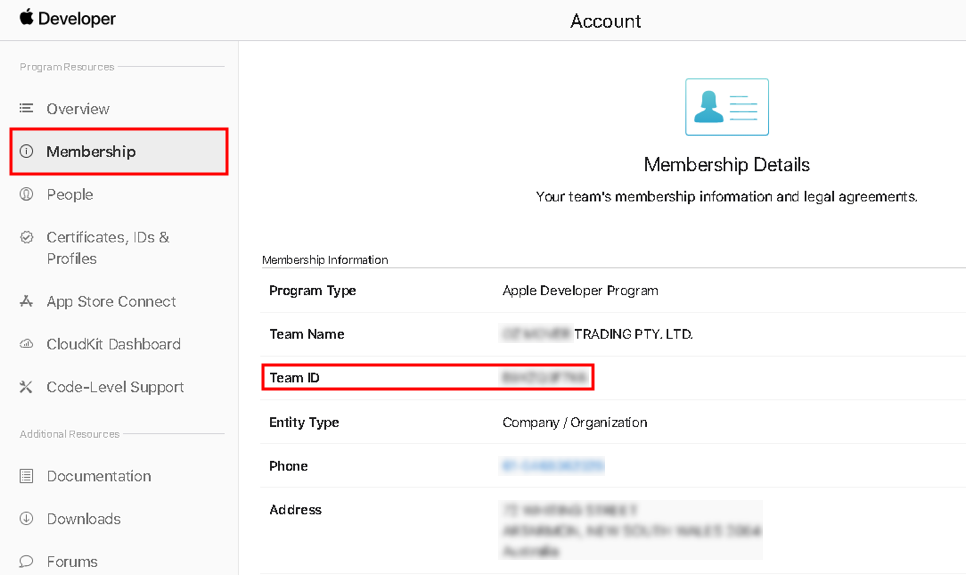Click the blurred Team ID value
Viewport: 966px width, 575px height.
545,377
